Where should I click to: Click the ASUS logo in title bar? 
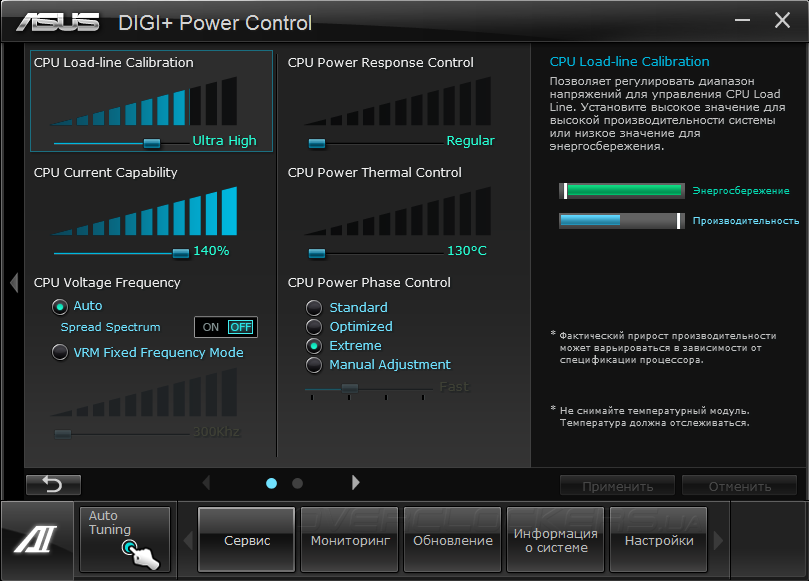58,22
